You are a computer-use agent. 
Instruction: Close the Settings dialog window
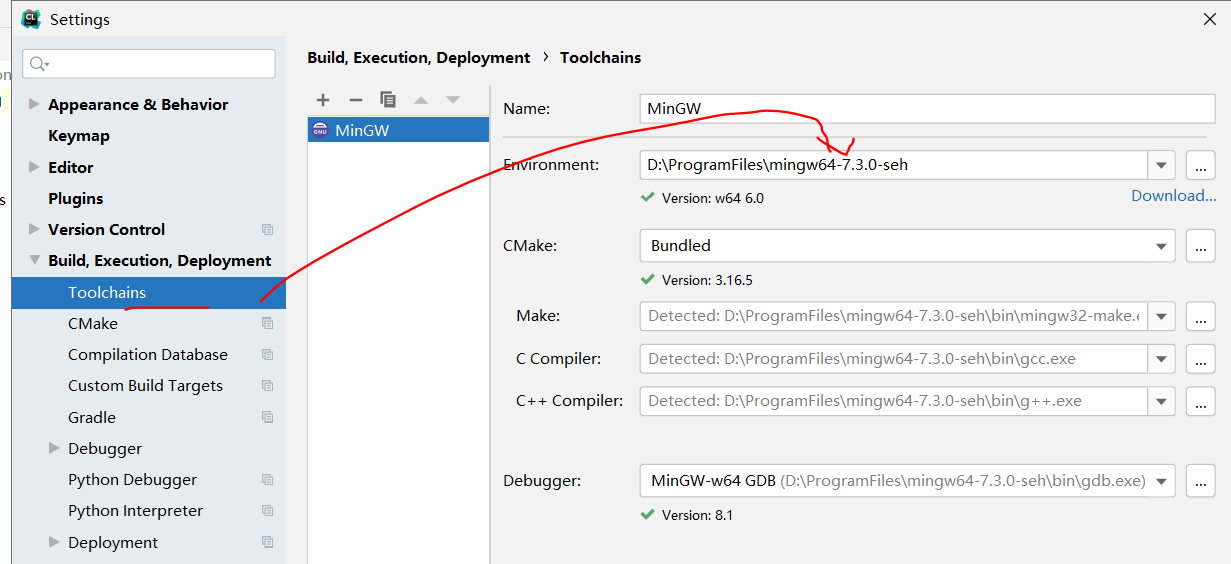(1210, 18)
